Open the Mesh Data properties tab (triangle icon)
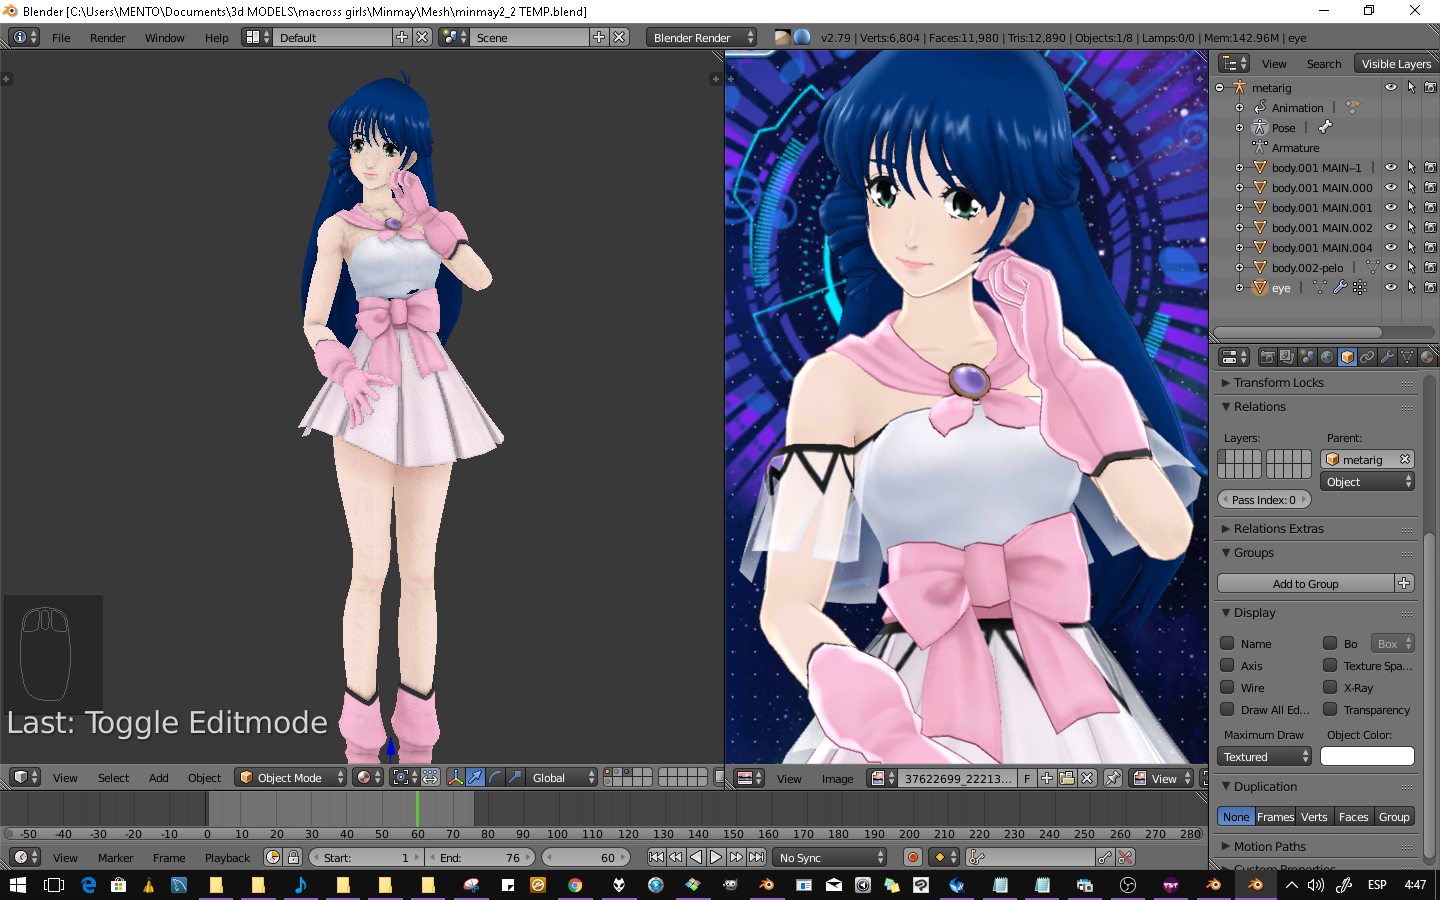The width and height of the screenshot is (1440, 900). (1407, 357)
